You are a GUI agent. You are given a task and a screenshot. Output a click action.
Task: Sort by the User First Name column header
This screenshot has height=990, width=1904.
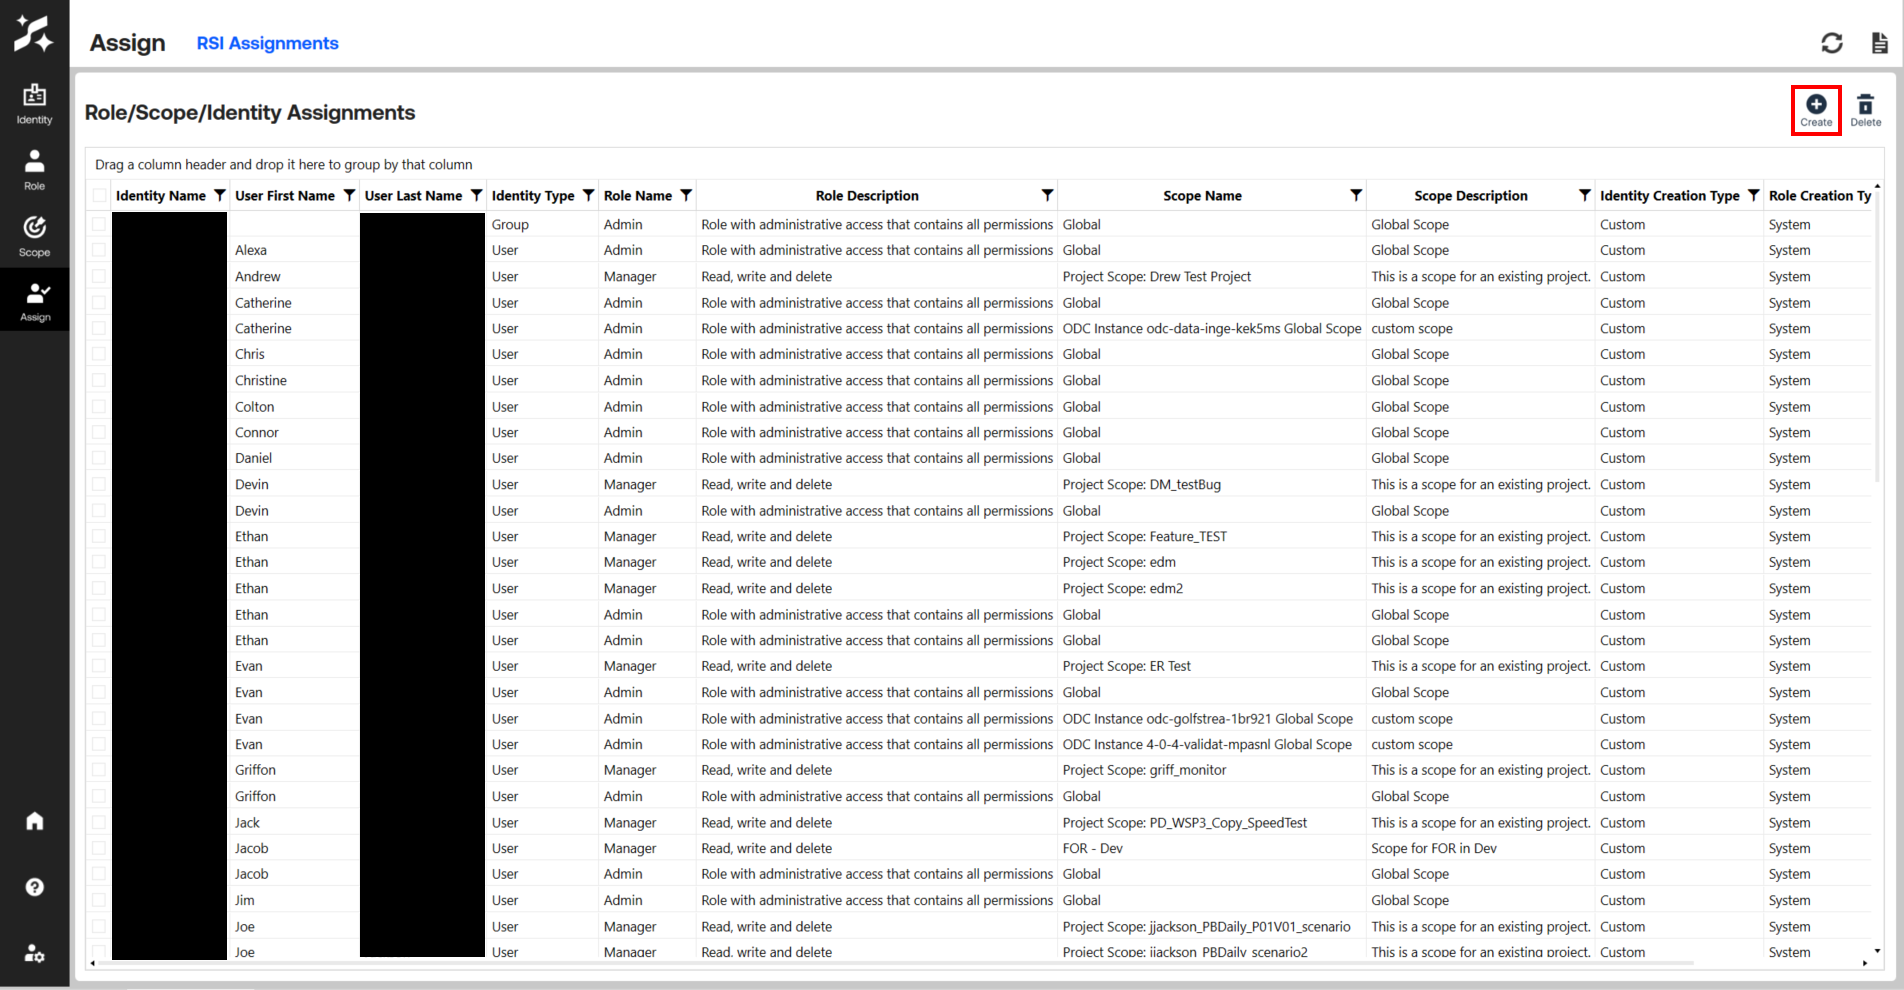[285, 195]
